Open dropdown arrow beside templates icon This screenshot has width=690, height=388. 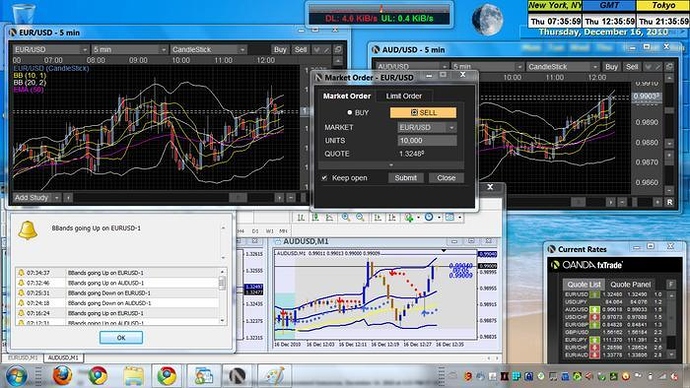(459, 217)
